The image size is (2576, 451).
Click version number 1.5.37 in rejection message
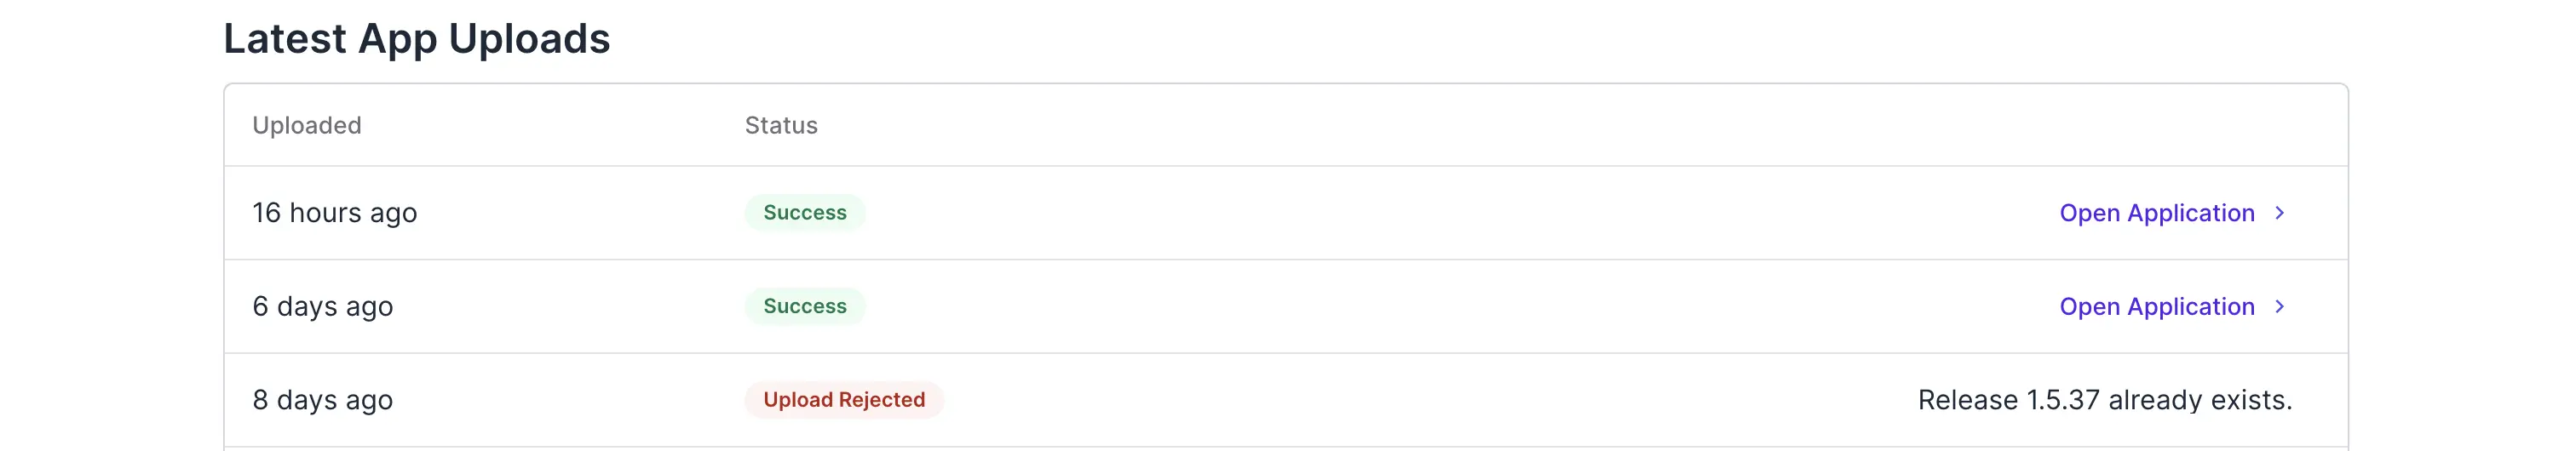pyautogui.click(x=2062, y=400)
